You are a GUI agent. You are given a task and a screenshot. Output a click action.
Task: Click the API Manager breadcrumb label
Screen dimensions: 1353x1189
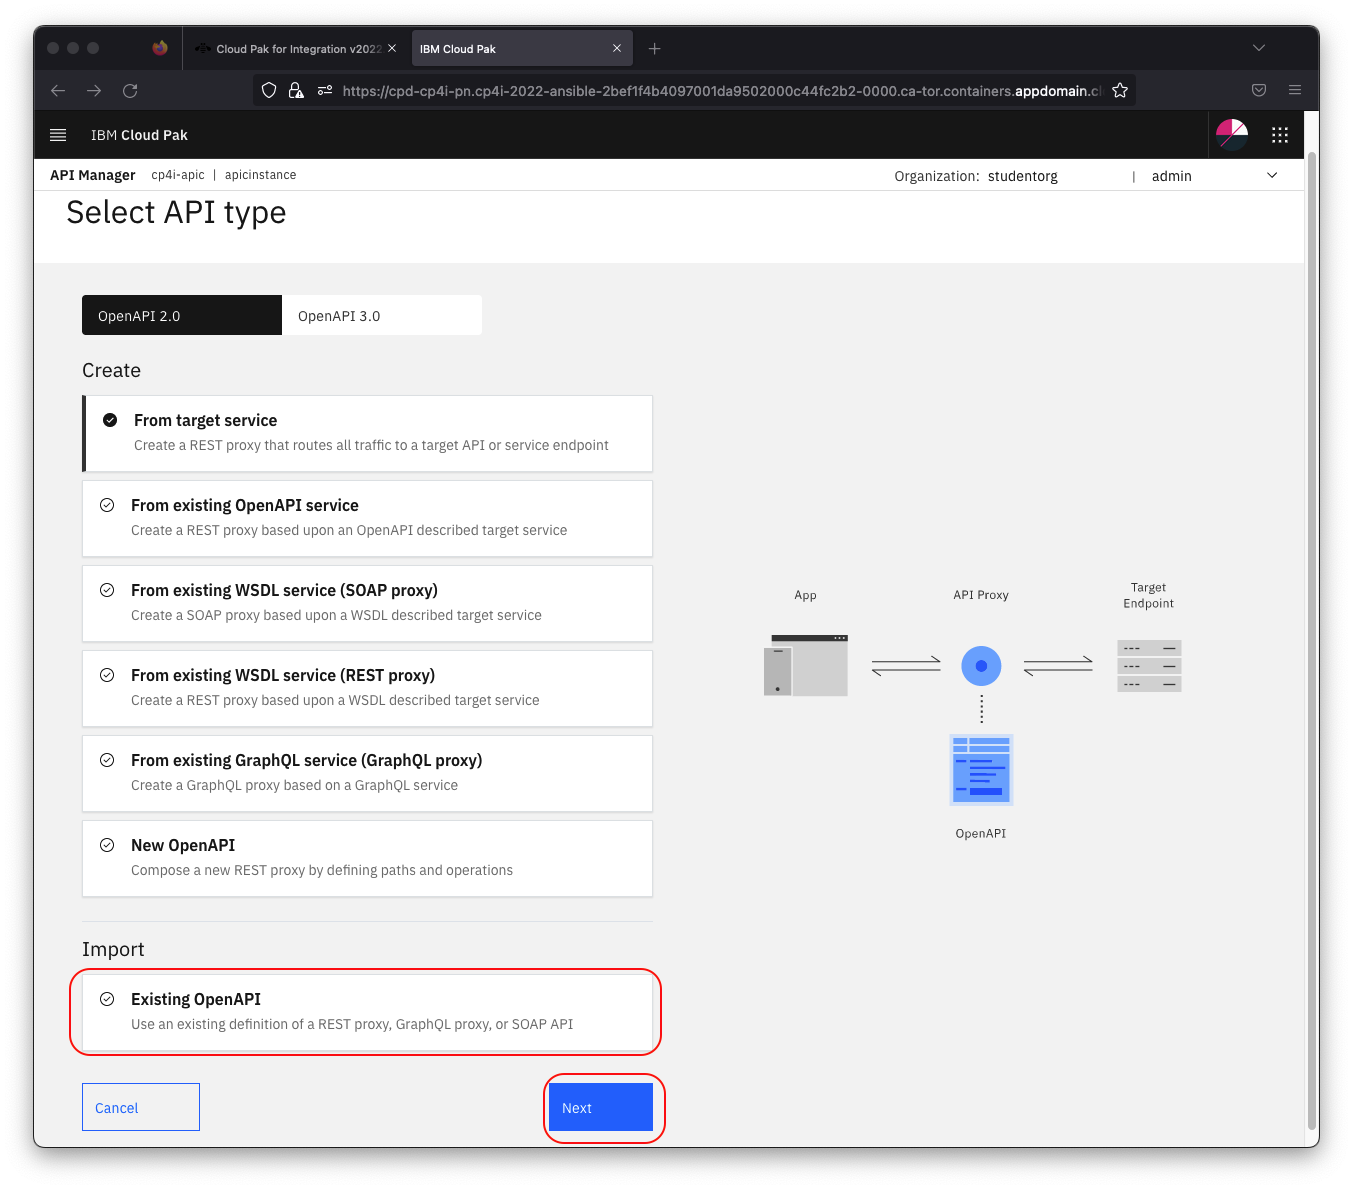93,175
